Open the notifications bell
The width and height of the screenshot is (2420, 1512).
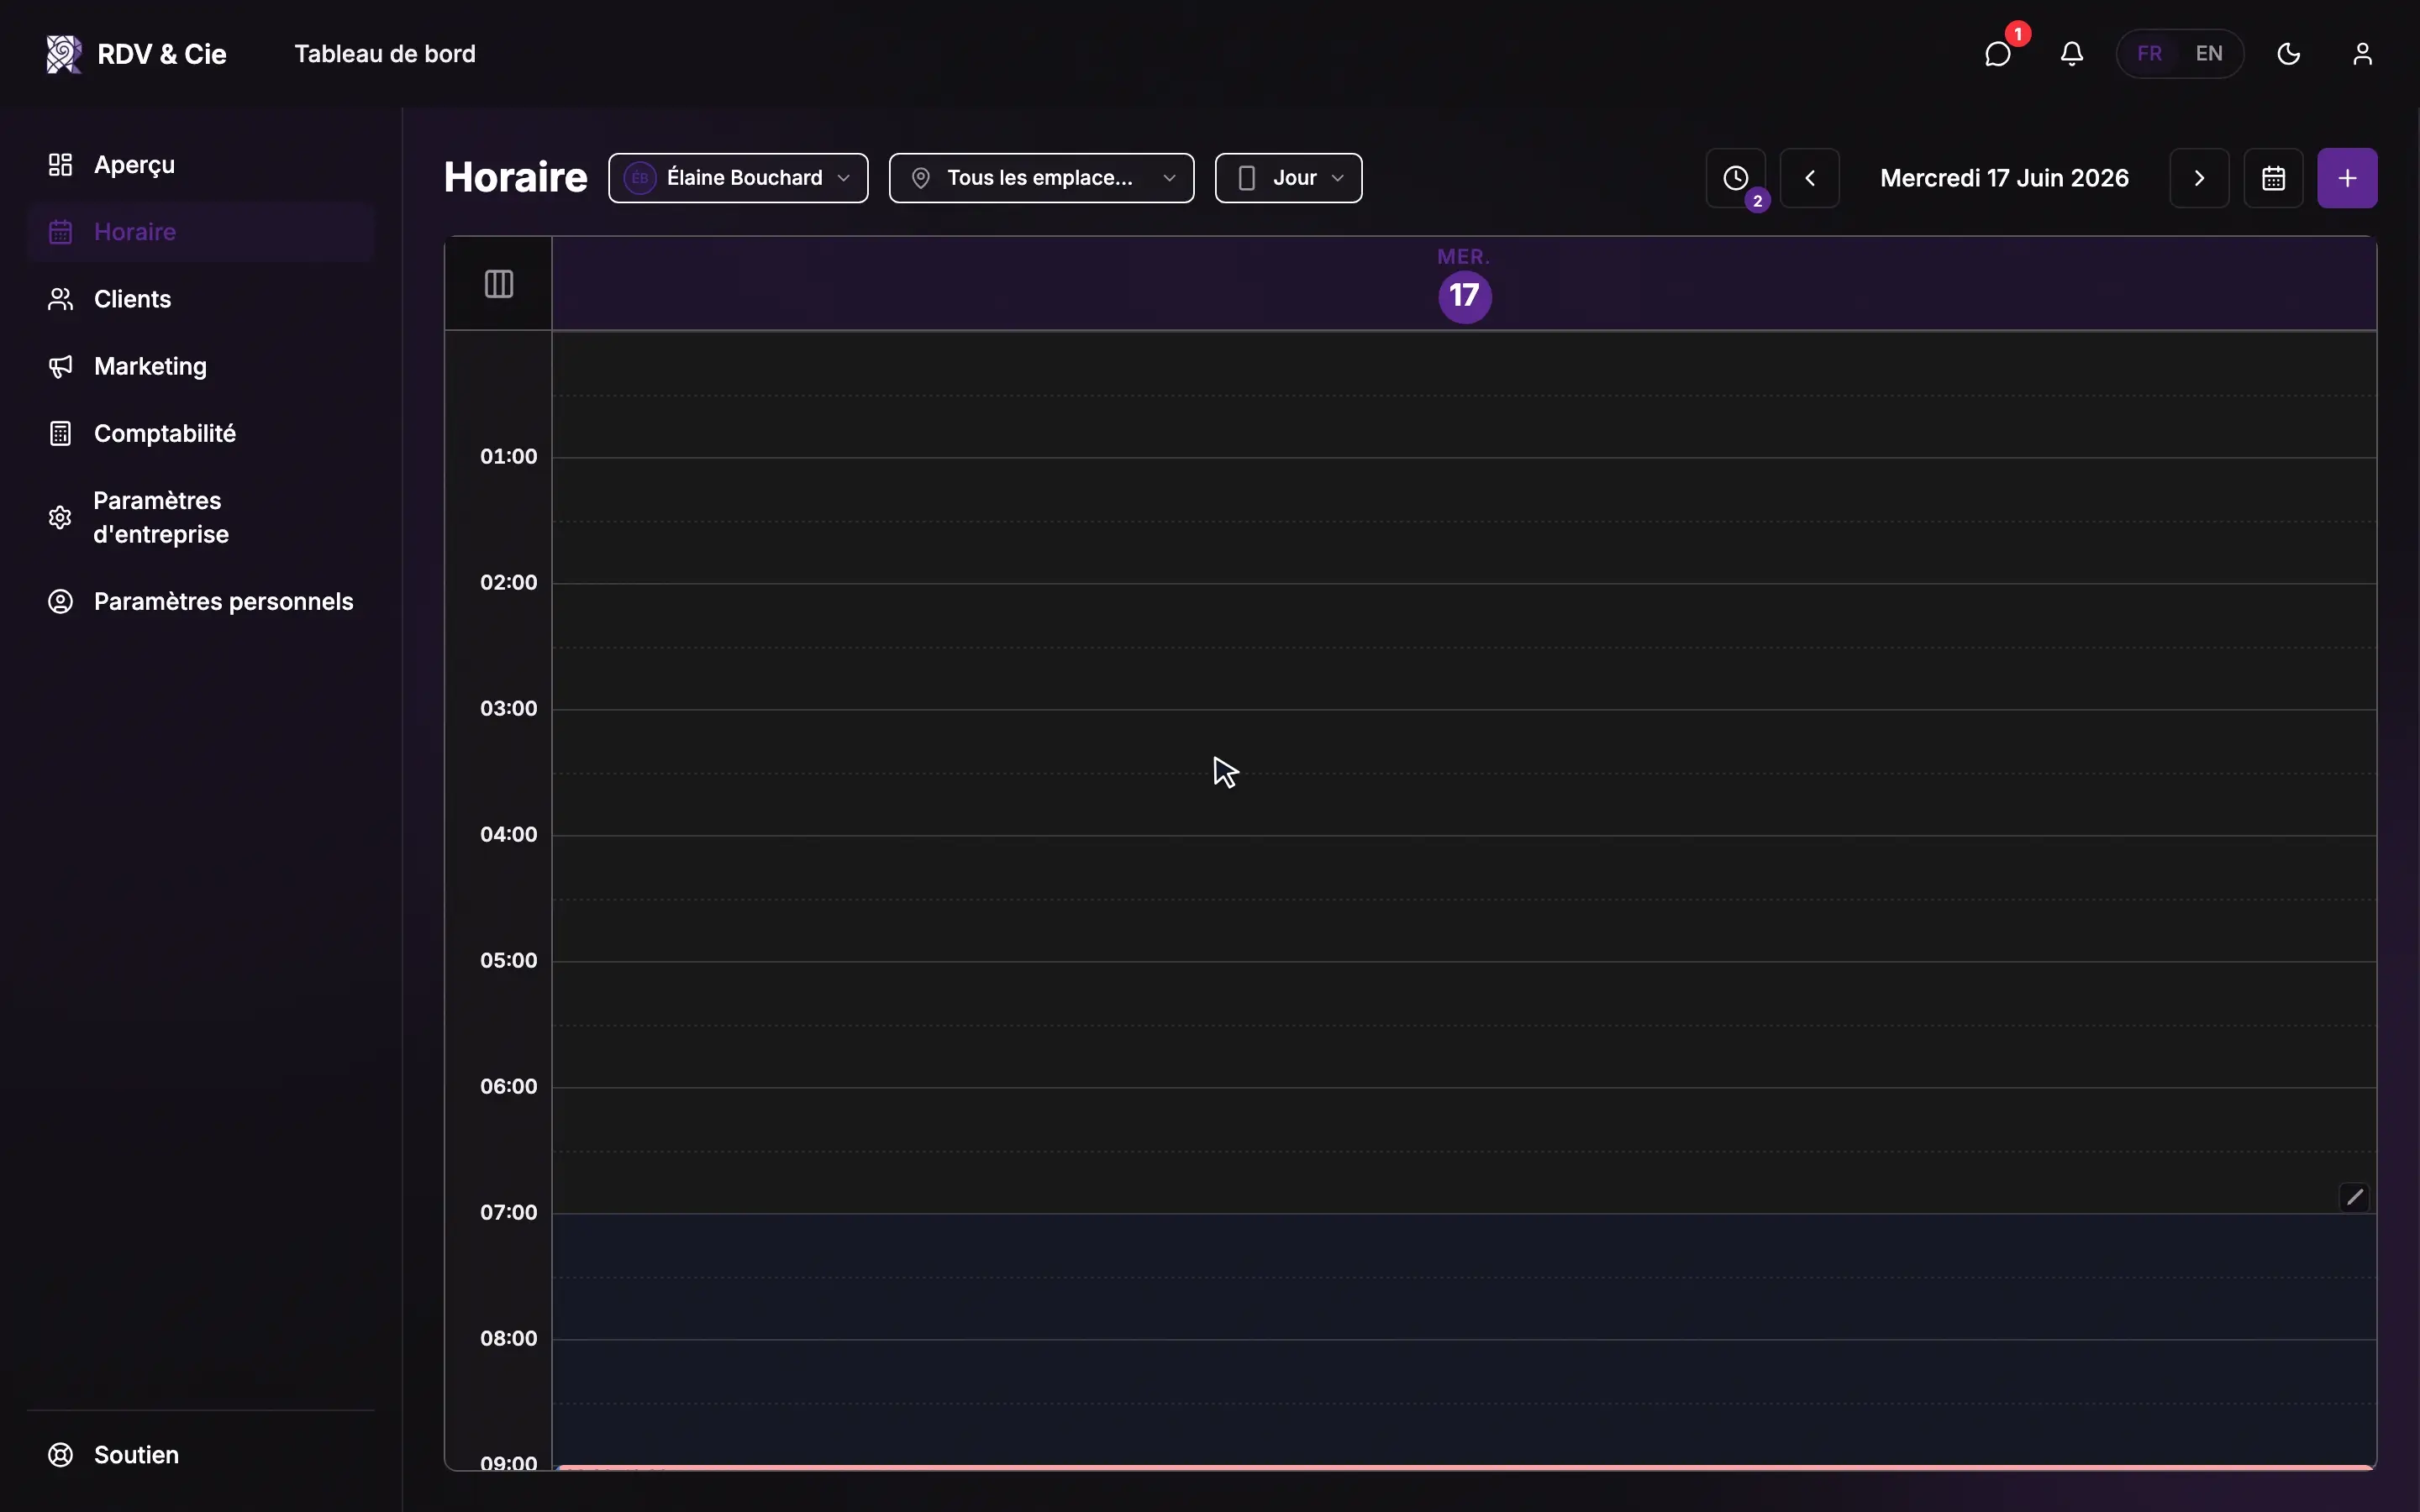(2072, 54)
